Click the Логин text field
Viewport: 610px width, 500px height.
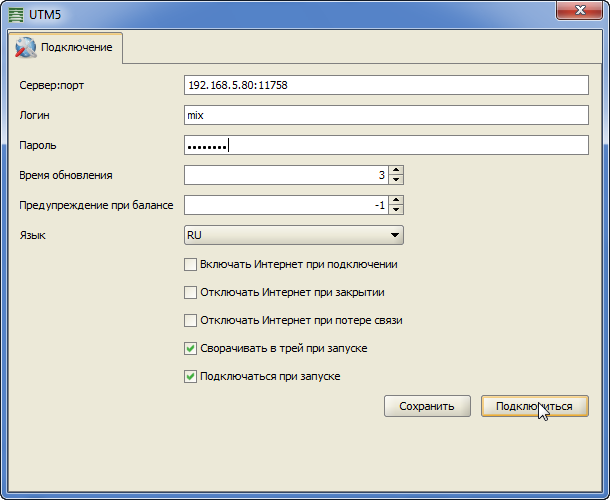pos(386,115)
